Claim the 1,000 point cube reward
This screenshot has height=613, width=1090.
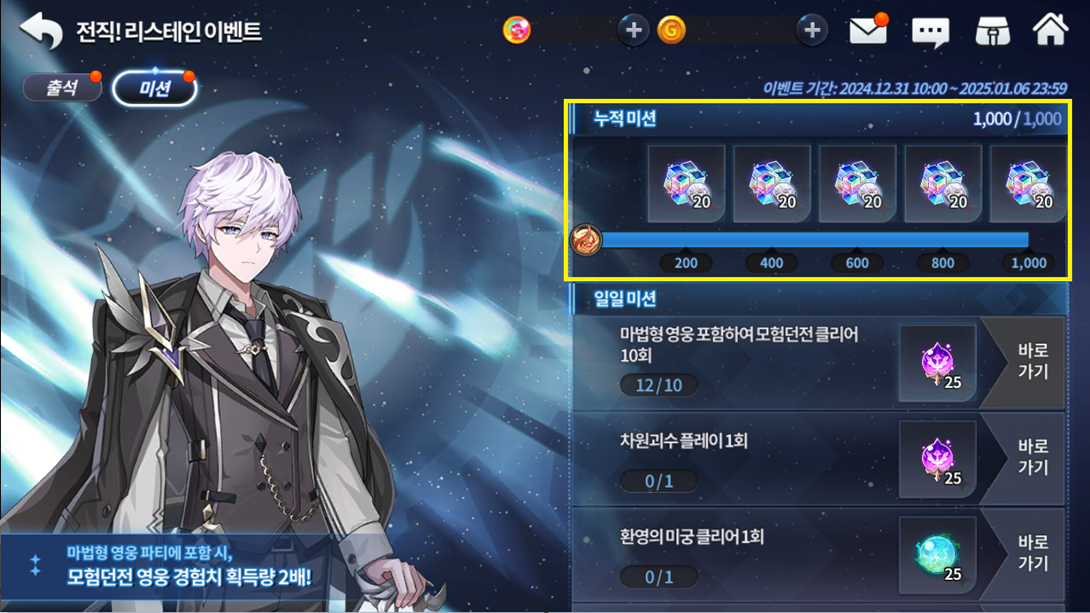1028,184
